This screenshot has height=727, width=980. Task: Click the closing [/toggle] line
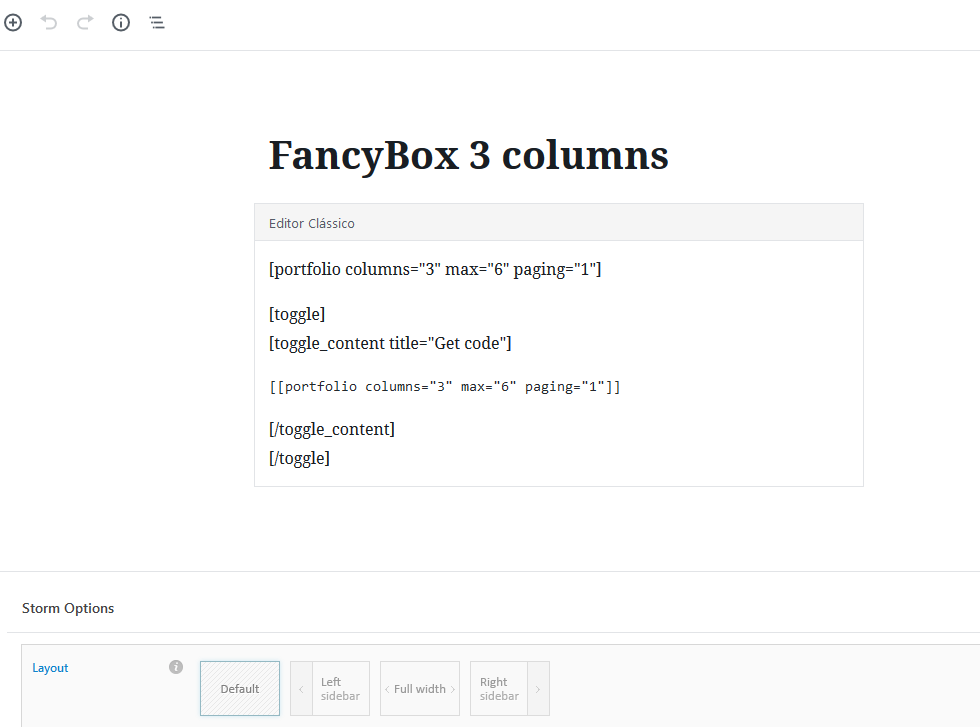299,458
